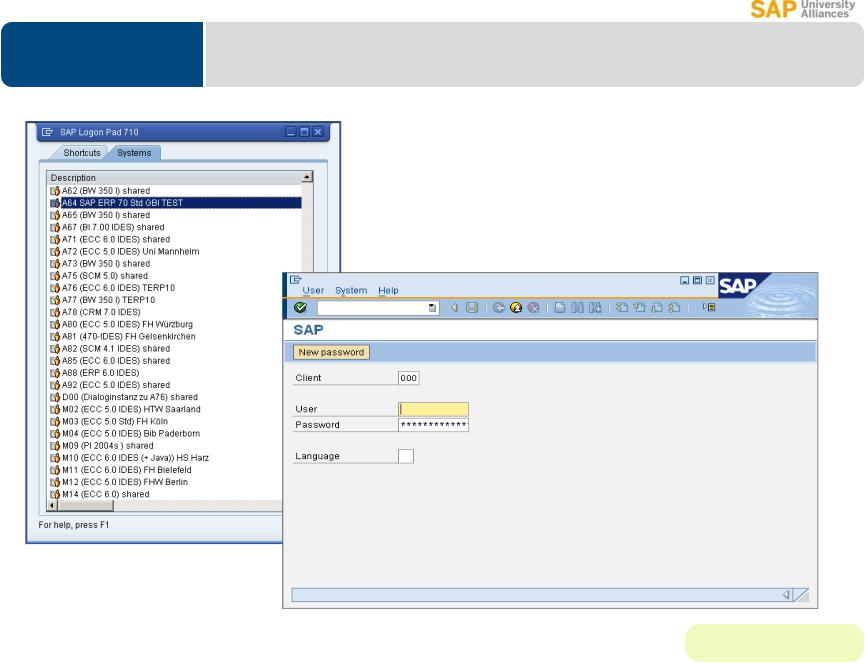Switch to the Shortcuts tab in Logon Pad

click(x=82, y=152)
